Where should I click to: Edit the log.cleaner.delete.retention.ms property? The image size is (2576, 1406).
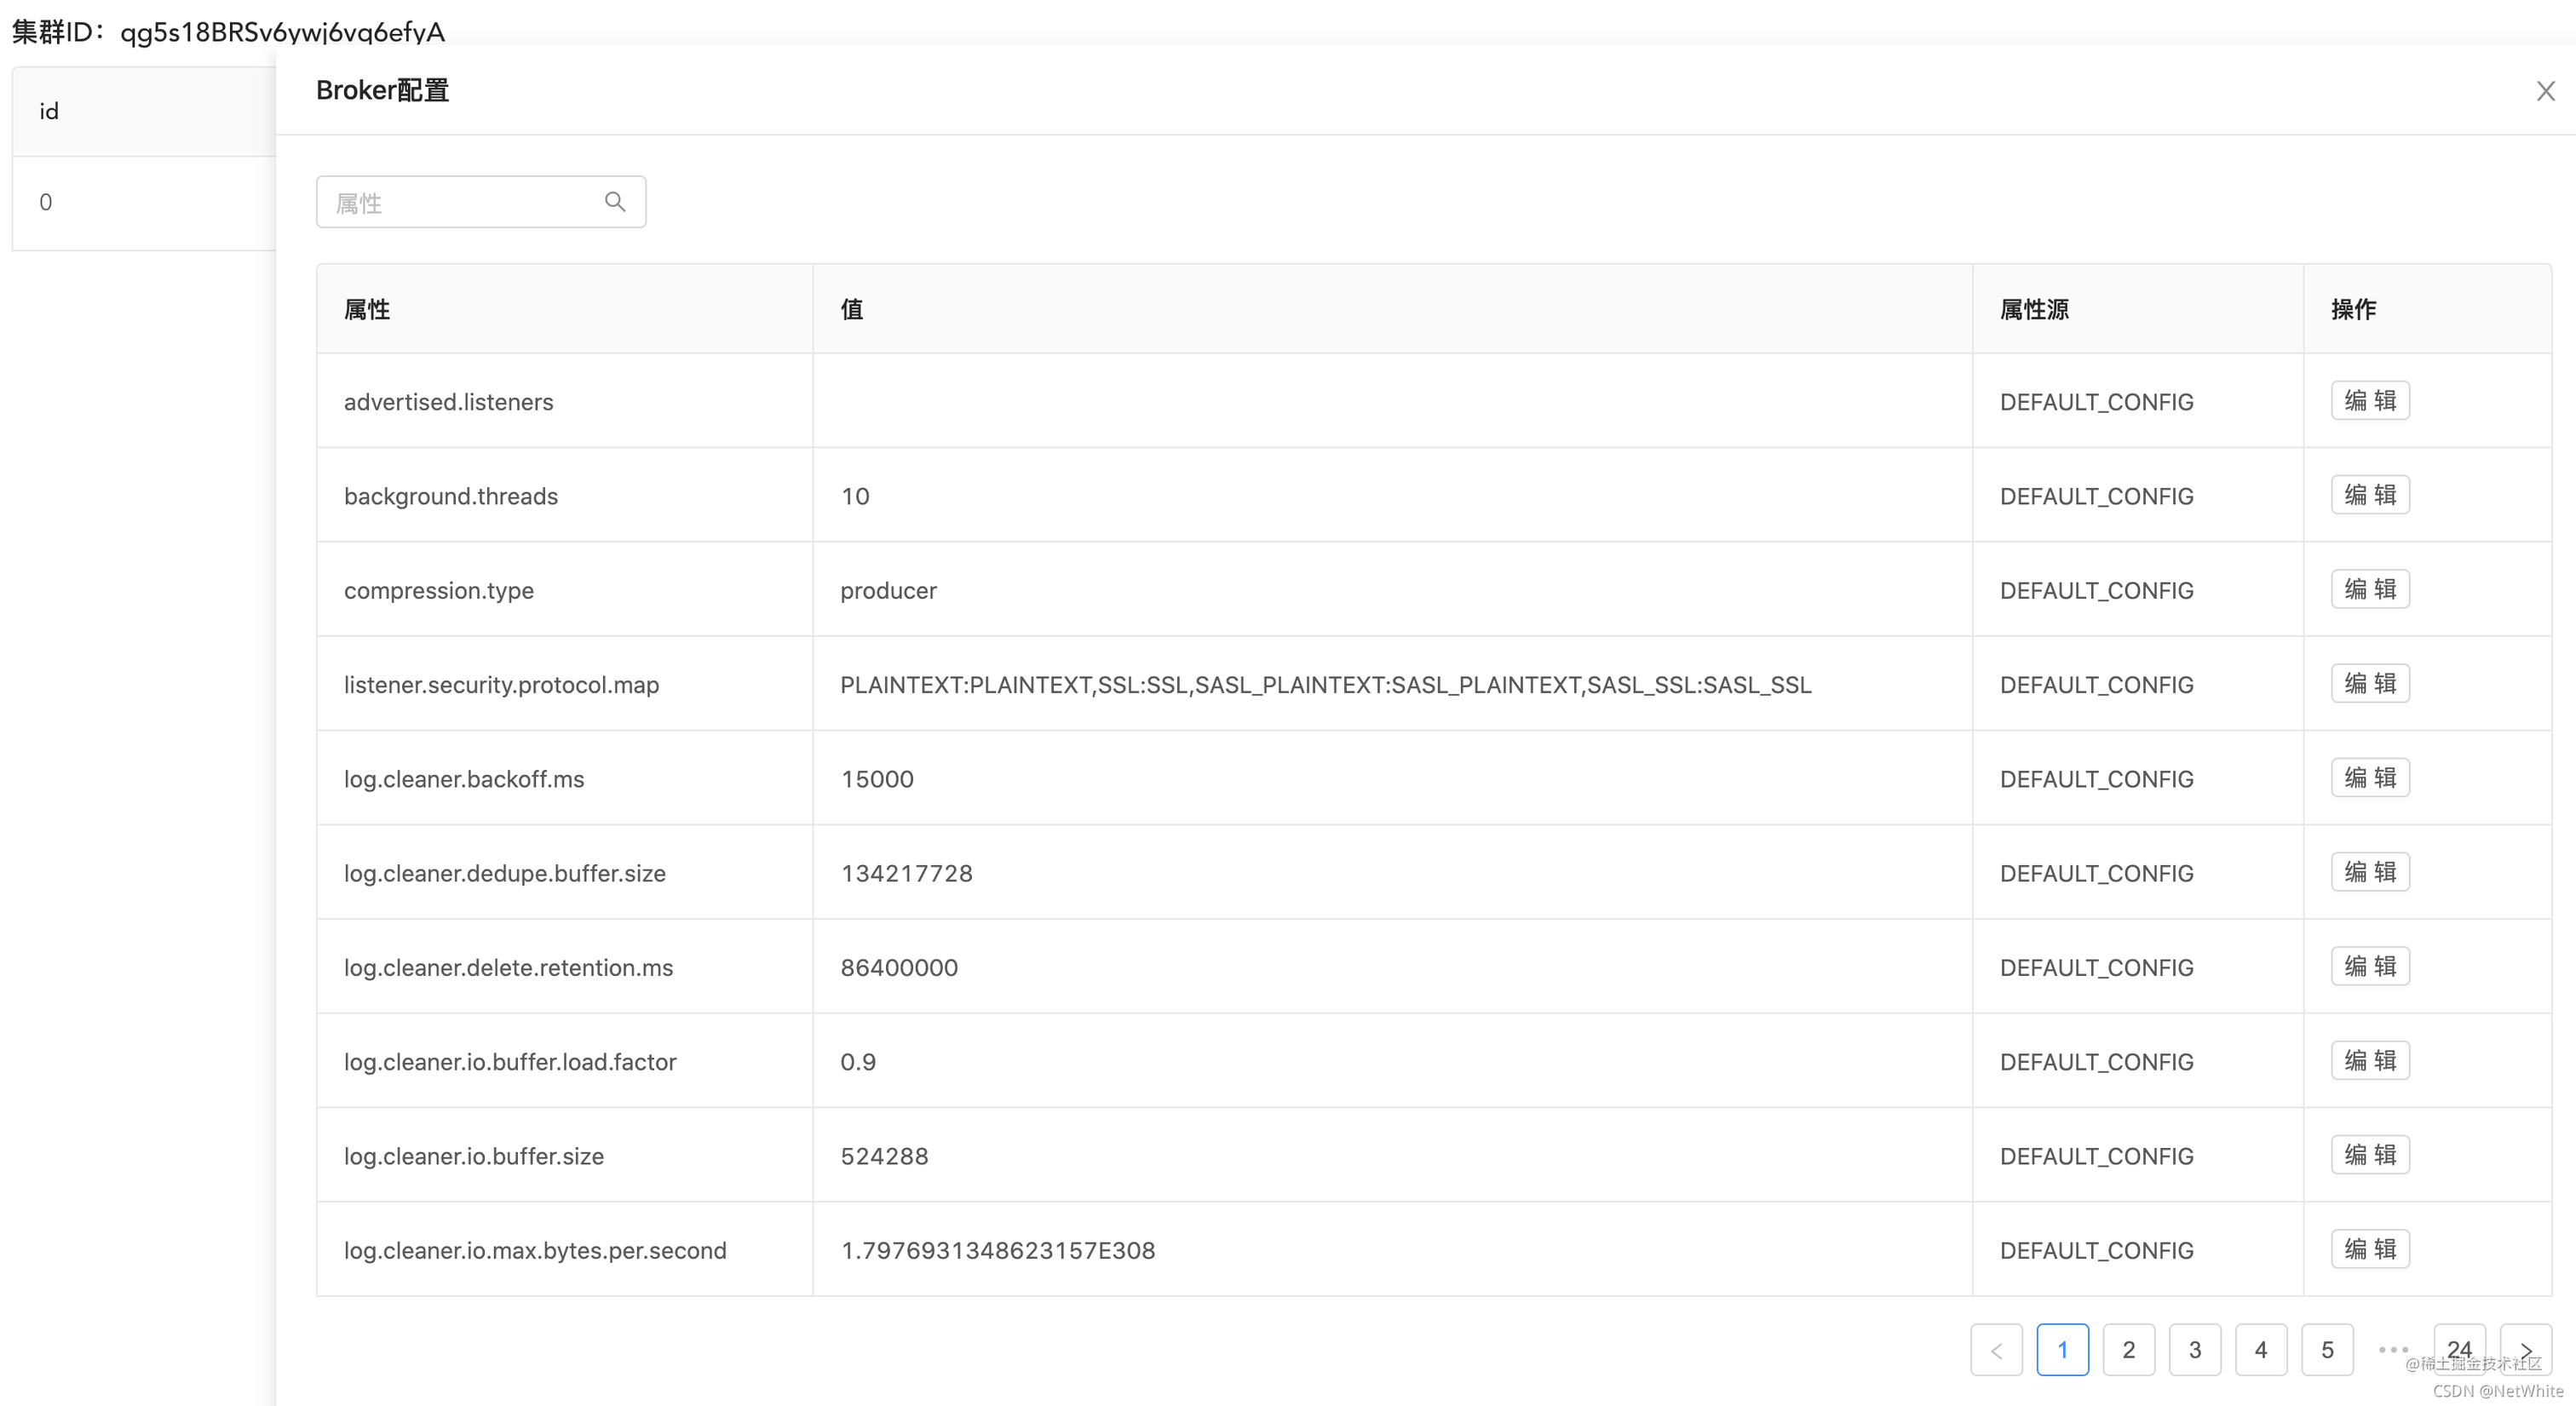click(2370, 965)
